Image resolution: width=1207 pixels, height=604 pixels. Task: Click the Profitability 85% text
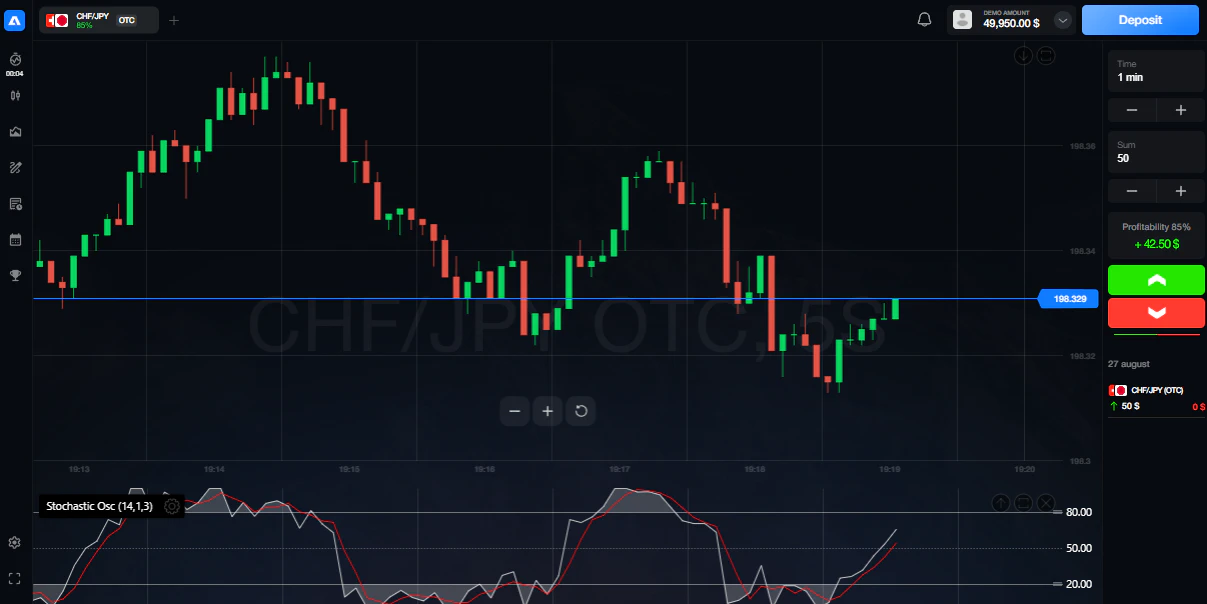1156,227
